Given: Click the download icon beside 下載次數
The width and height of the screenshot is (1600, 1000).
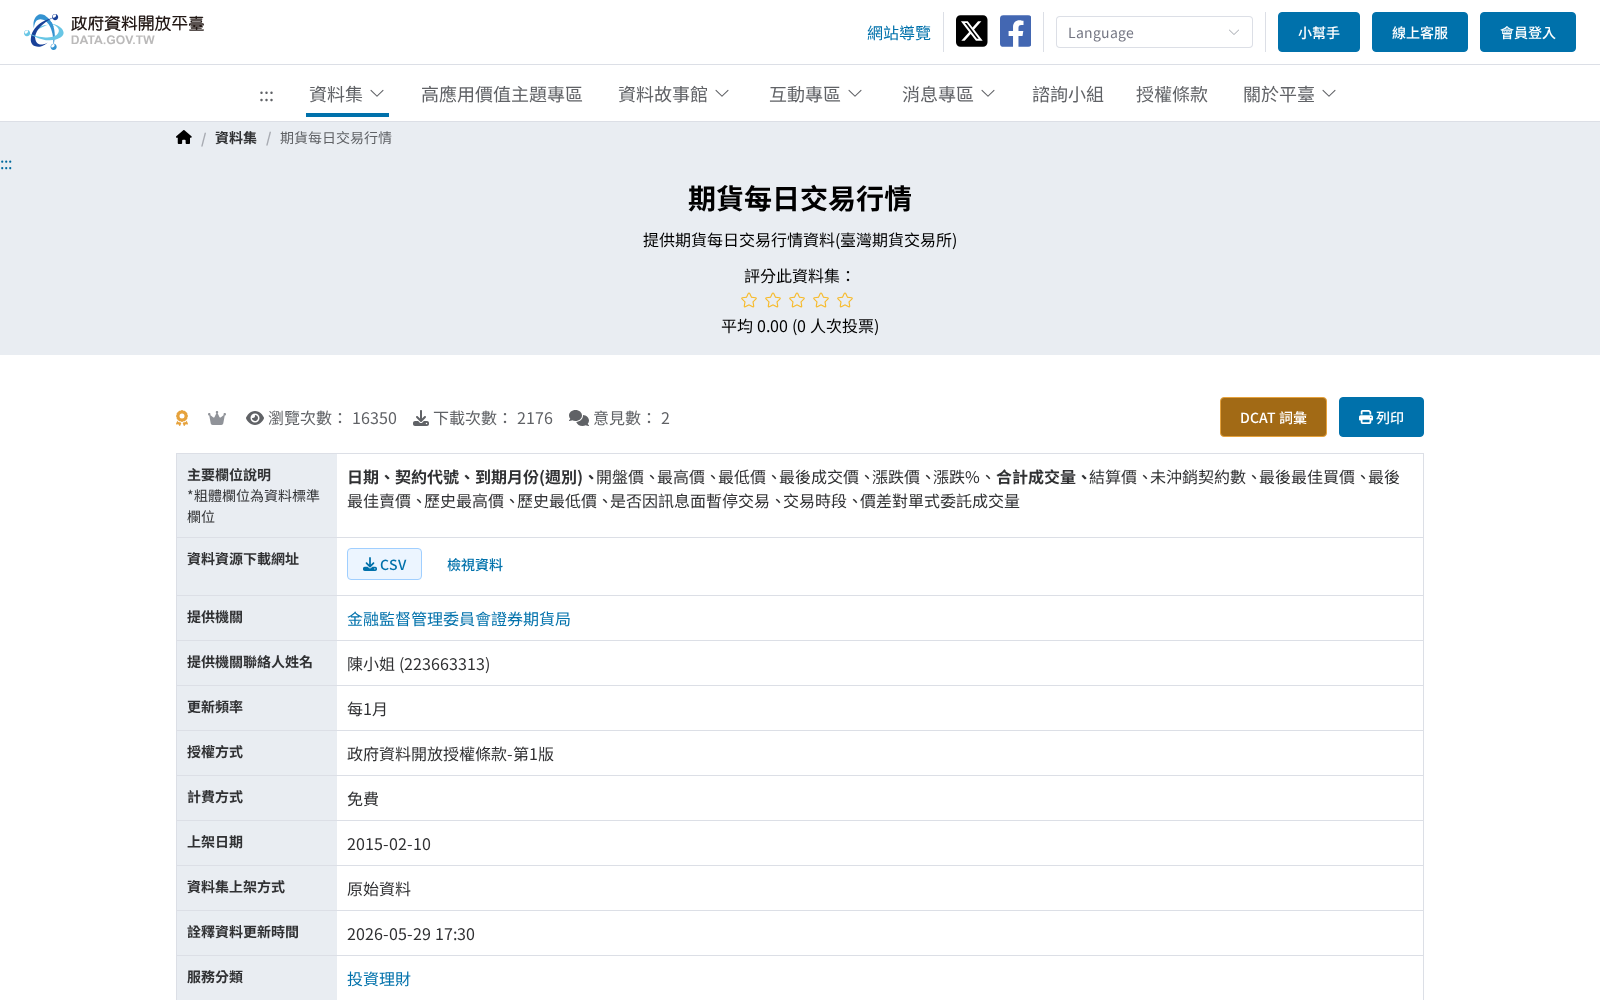Looking at the screenshot, I should pos(421,418).
